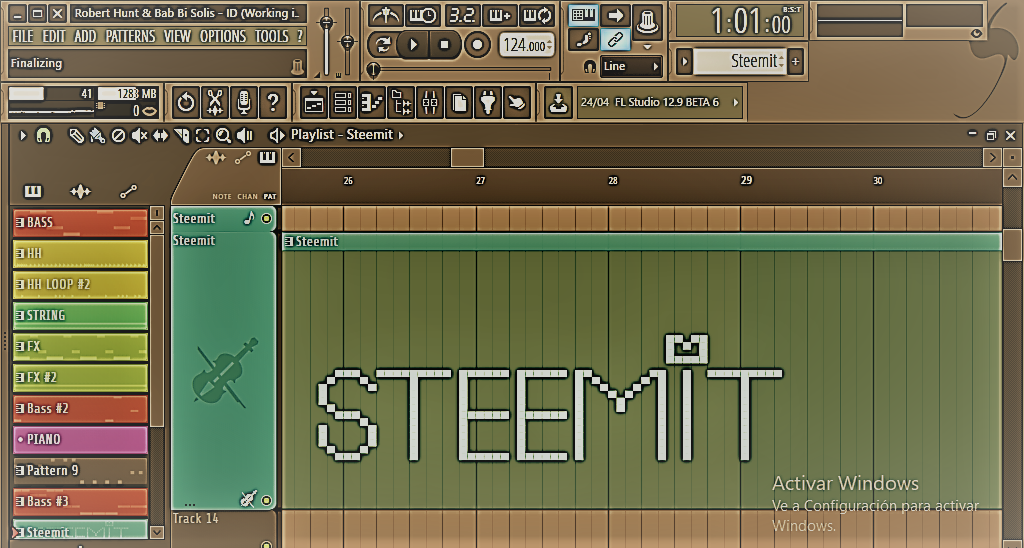1024x548 pixels.
Task: Select the Playlist mute tool
Action: click(x=139, y=136)
